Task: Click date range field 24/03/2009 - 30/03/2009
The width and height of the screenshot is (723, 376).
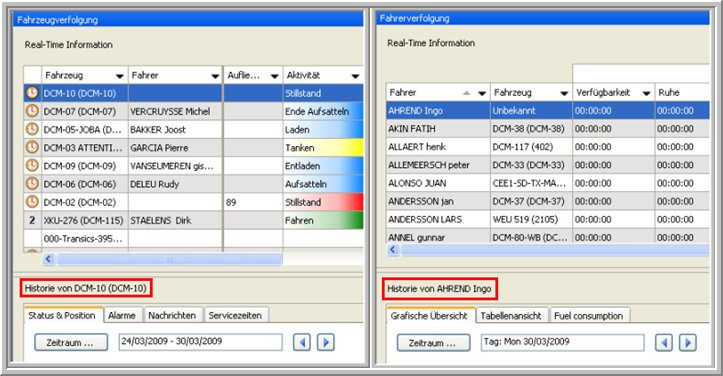Action: point(201,342)
